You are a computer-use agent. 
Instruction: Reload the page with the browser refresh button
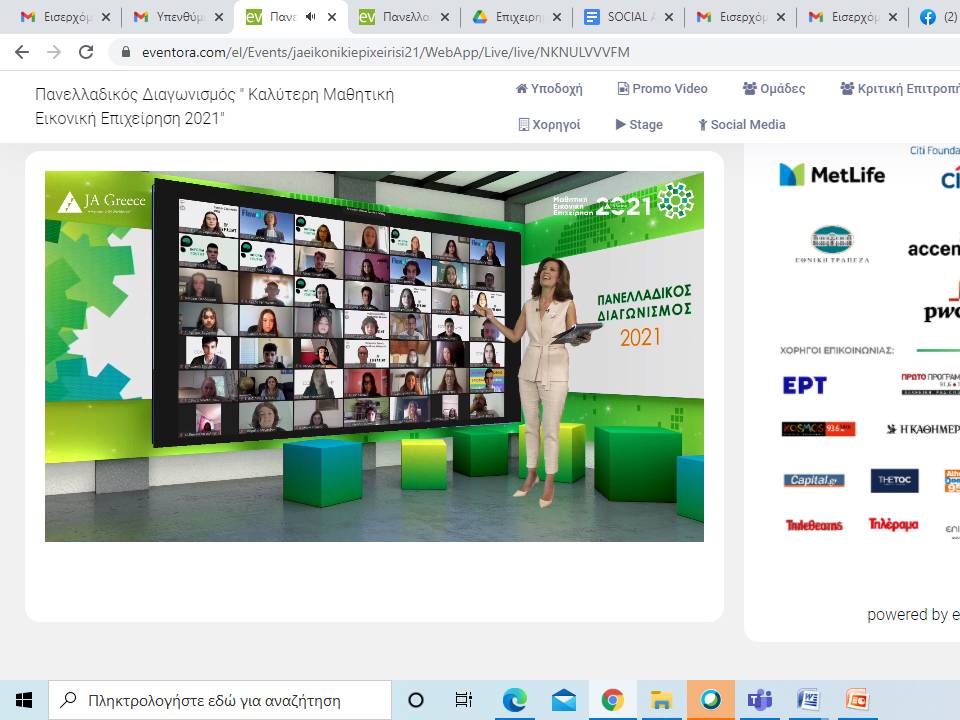coord(86,52)
